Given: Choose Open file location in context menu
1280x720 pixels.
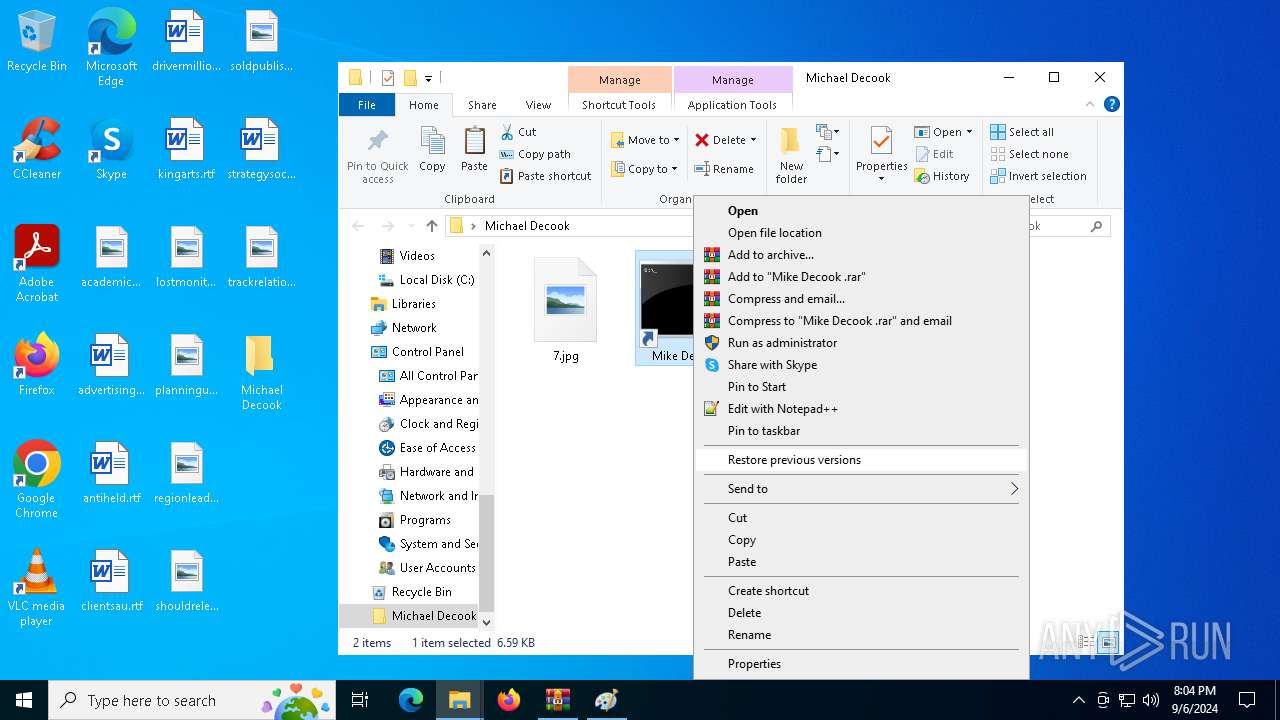Looking at the screenshot, I should 861,233.
